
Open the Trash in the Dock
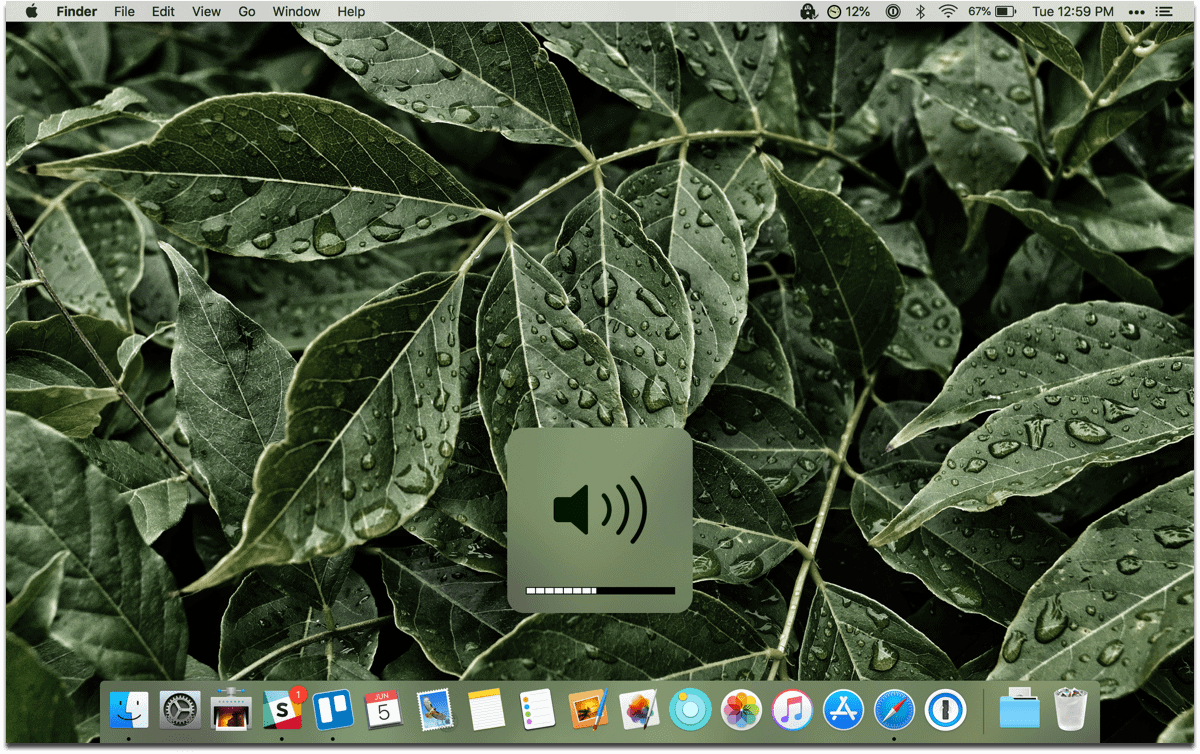(1071, 710)
